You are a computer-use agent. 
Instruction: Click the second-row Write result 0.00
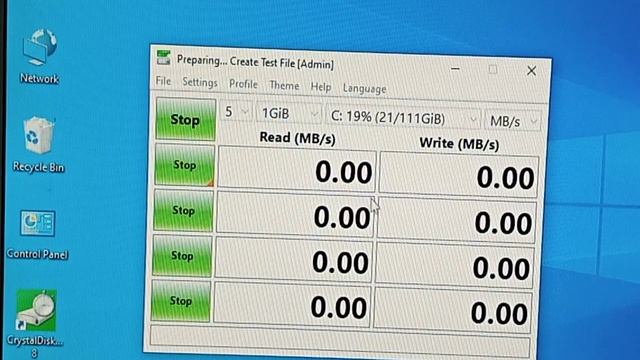pyautogui.click(x=457, y=220)
